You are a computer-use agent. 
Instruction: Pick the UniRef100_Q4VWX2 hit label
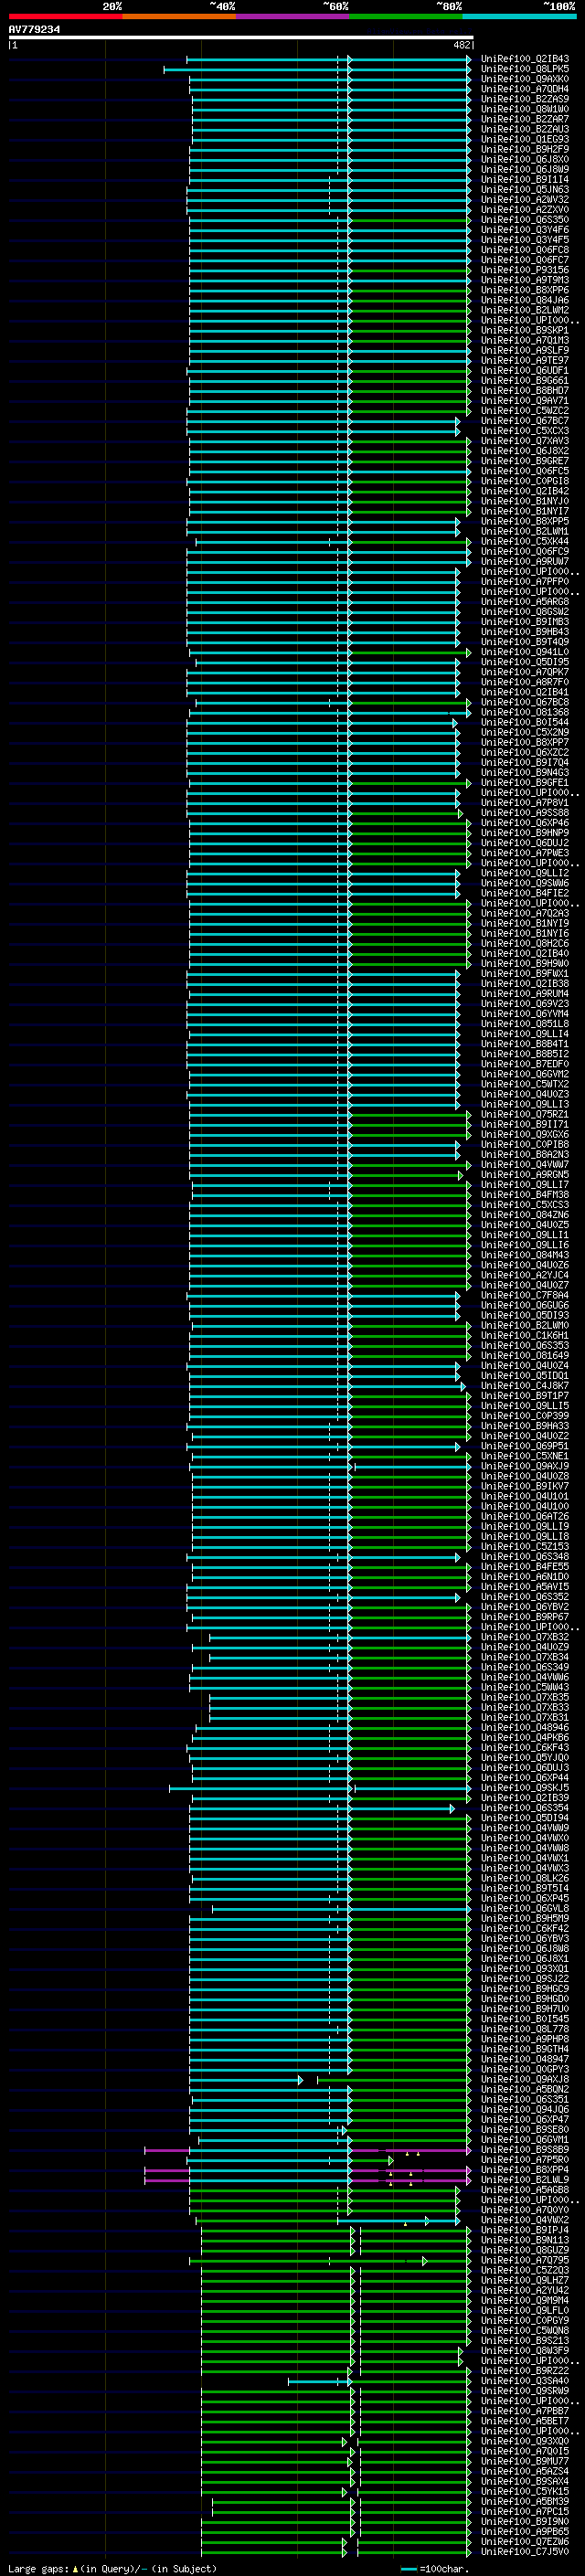click(x=525, y=2220)
